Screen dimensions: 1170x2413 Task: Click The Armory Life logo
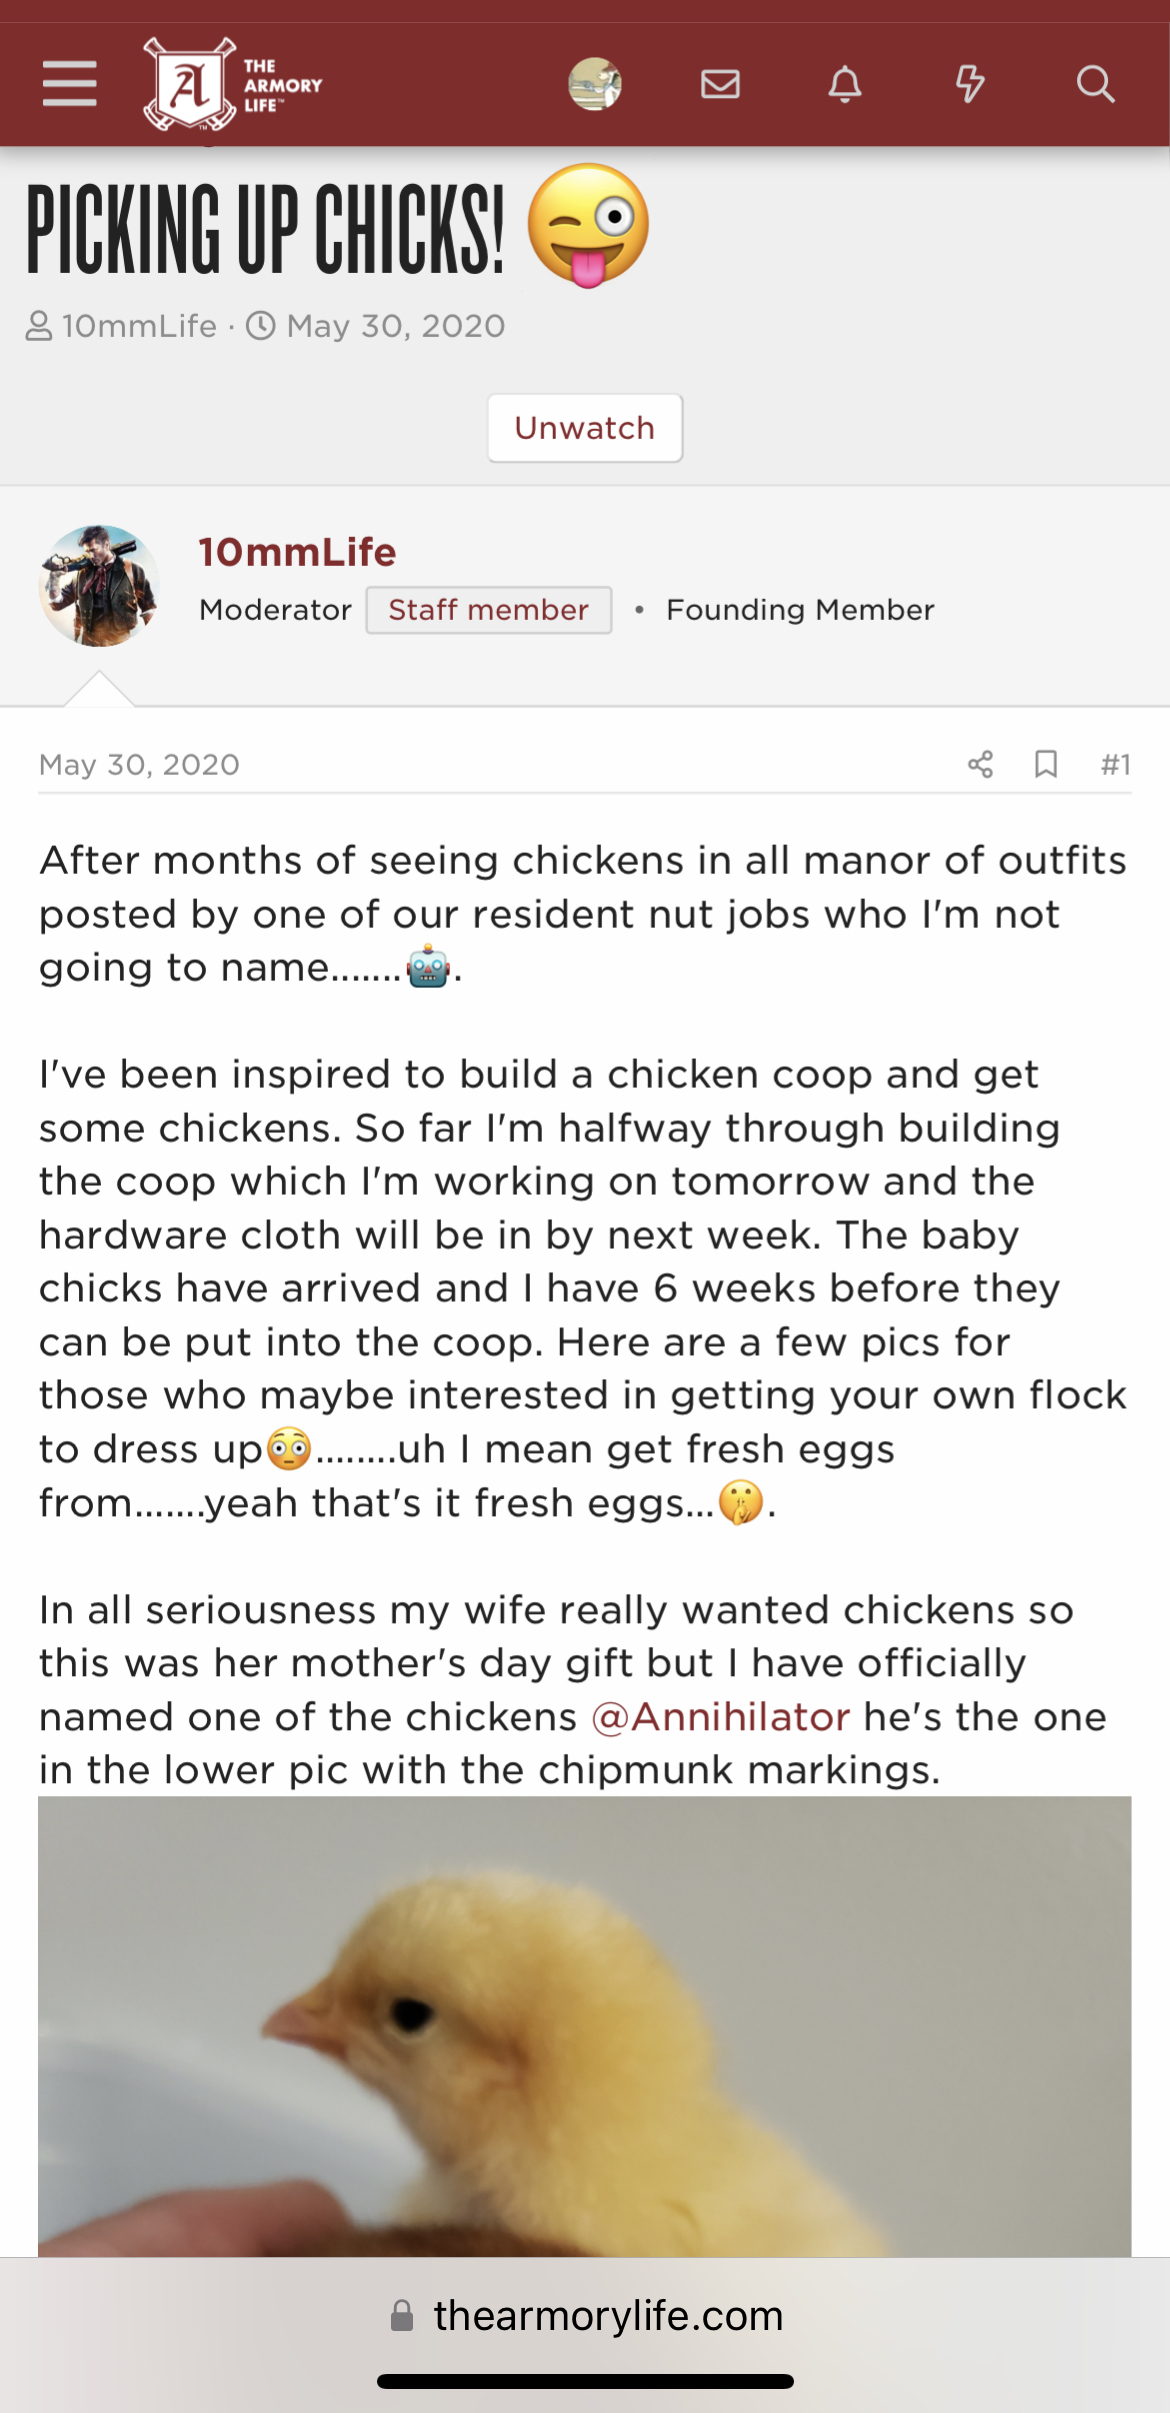(232, 85)
